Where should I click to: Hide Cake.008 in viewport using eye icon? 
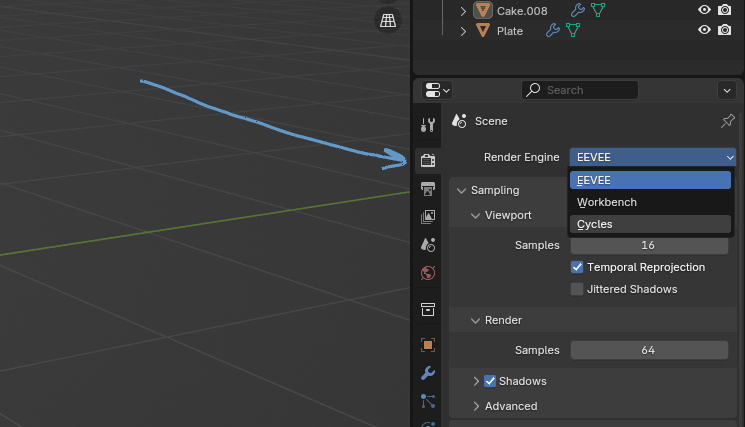point(704,10)
